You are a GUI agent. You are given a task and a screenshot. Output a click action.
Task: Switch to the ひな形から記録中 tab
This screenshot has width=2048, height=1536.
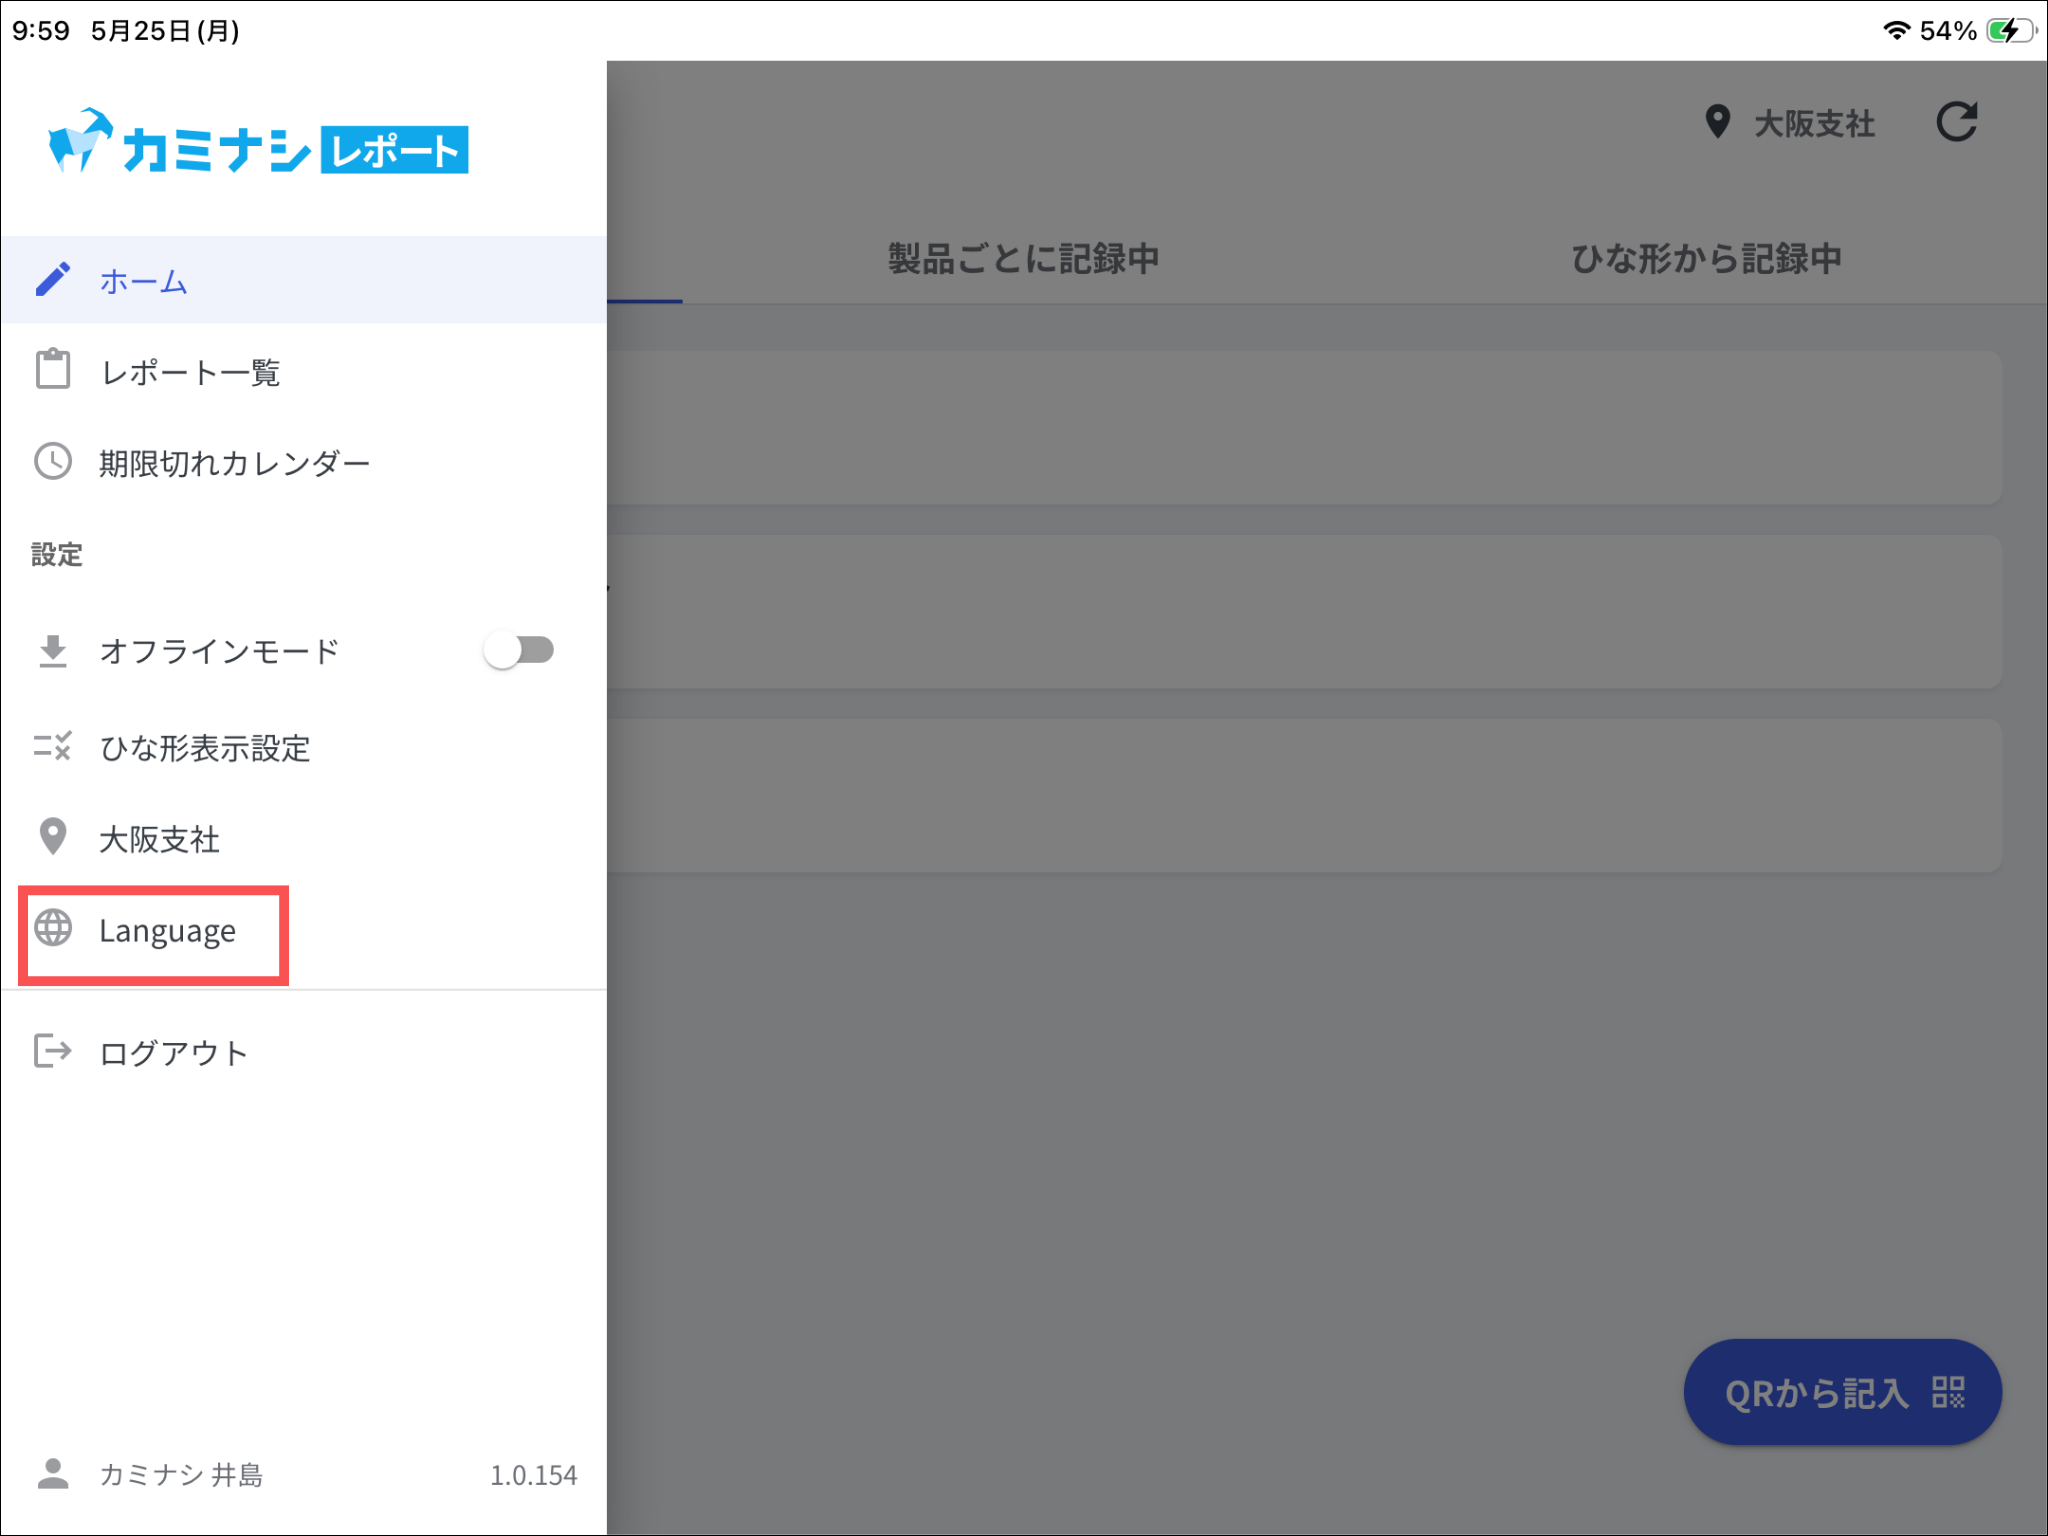pyautogui.click(x=1706, y=258)
